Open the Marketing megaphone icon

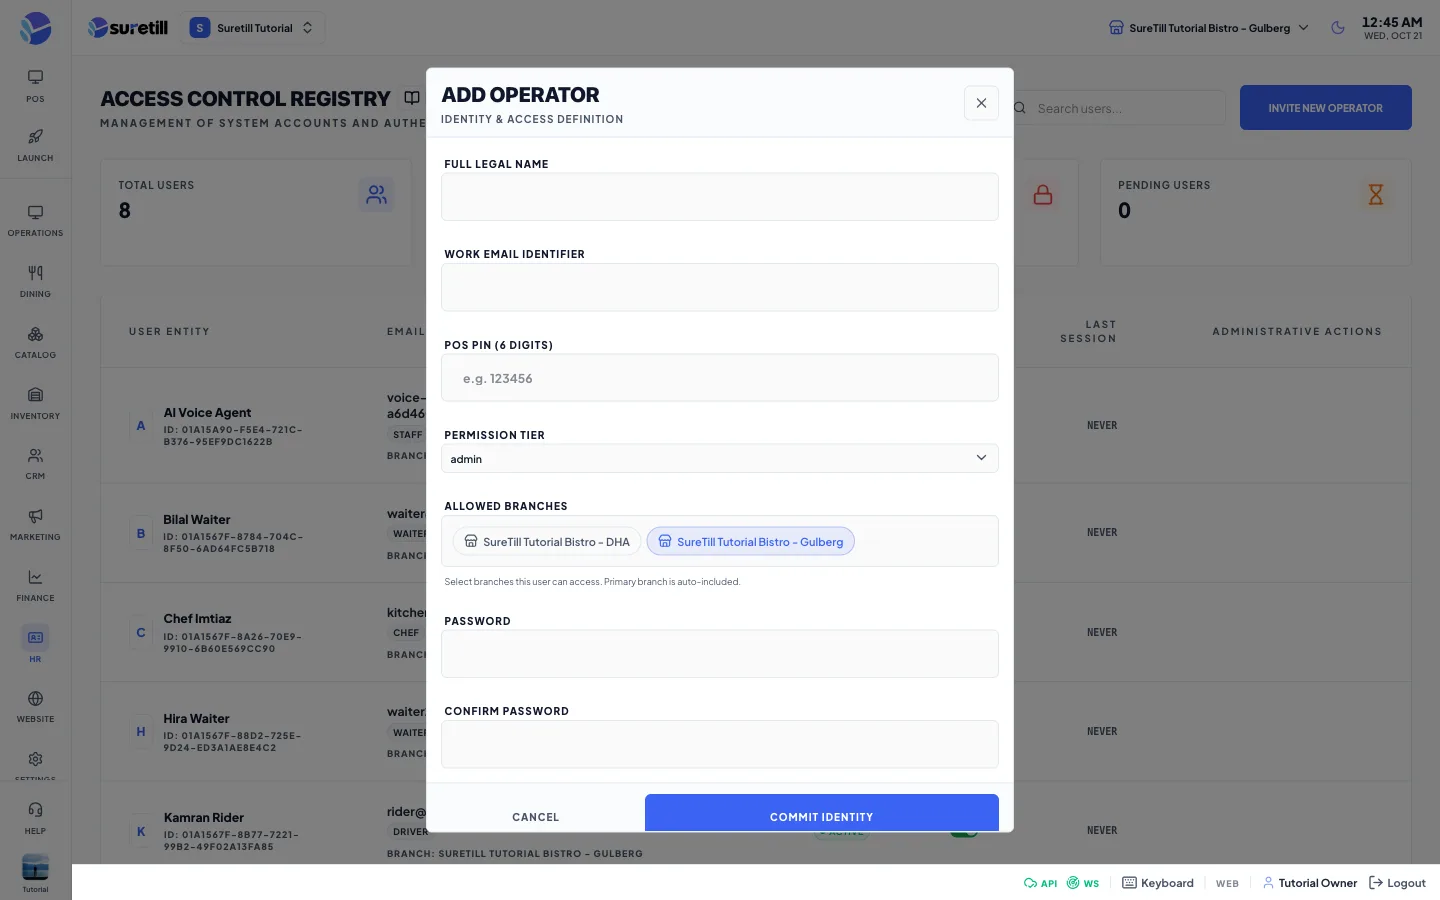click(35, 525)
